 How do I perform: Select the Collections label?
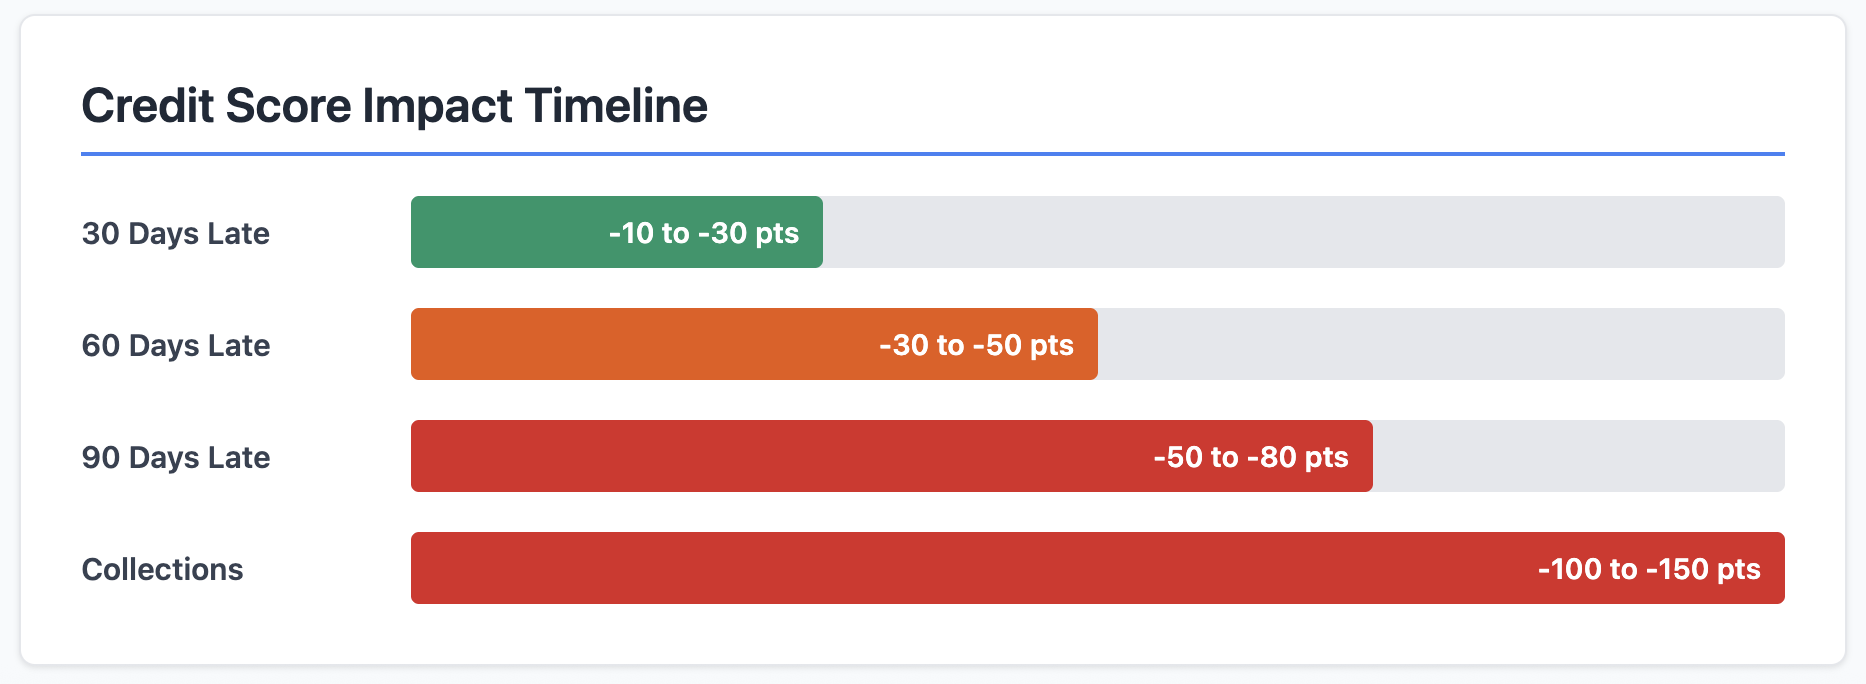[162, 569]
